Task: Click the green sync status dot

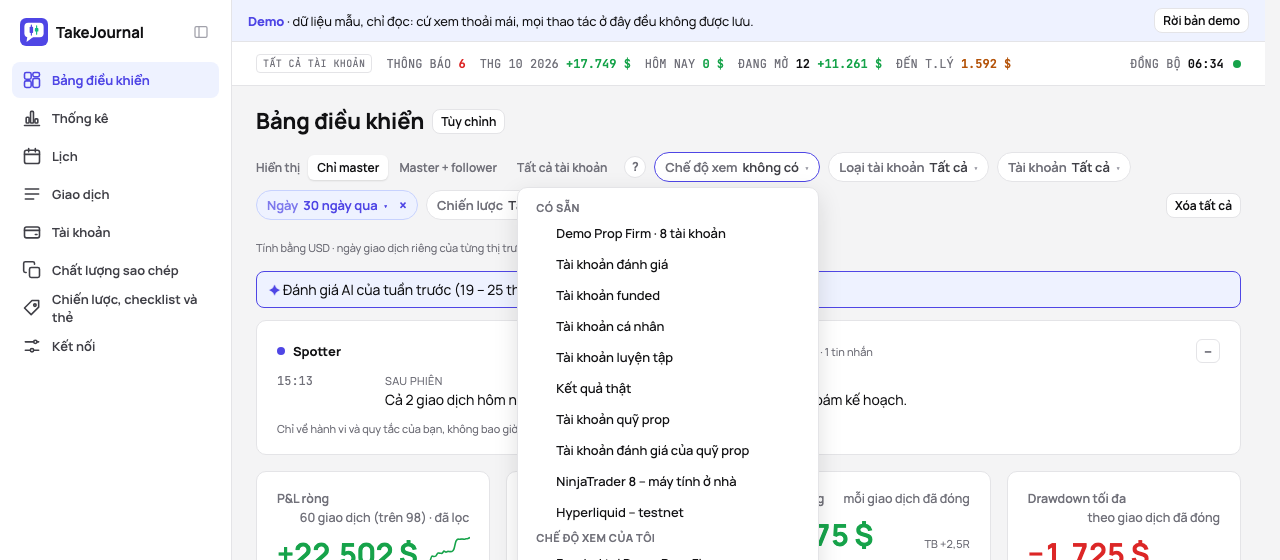Action: coord(1237,64)
